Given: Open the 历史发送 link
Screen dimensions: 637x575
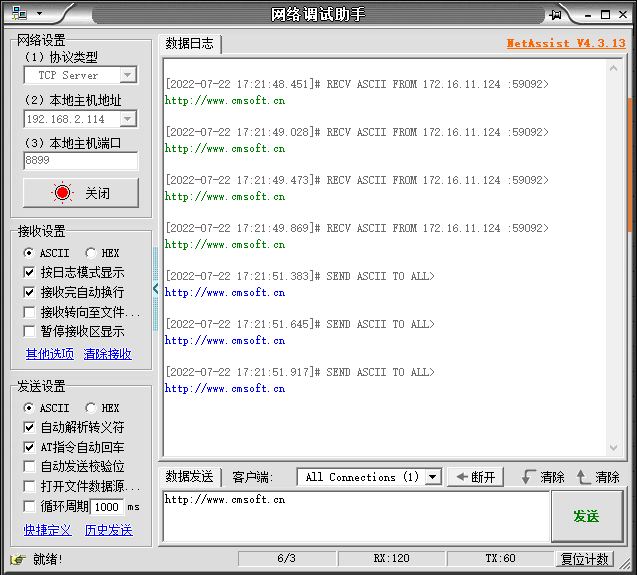Looking at the screenshot, I should (x=108, y=530).
